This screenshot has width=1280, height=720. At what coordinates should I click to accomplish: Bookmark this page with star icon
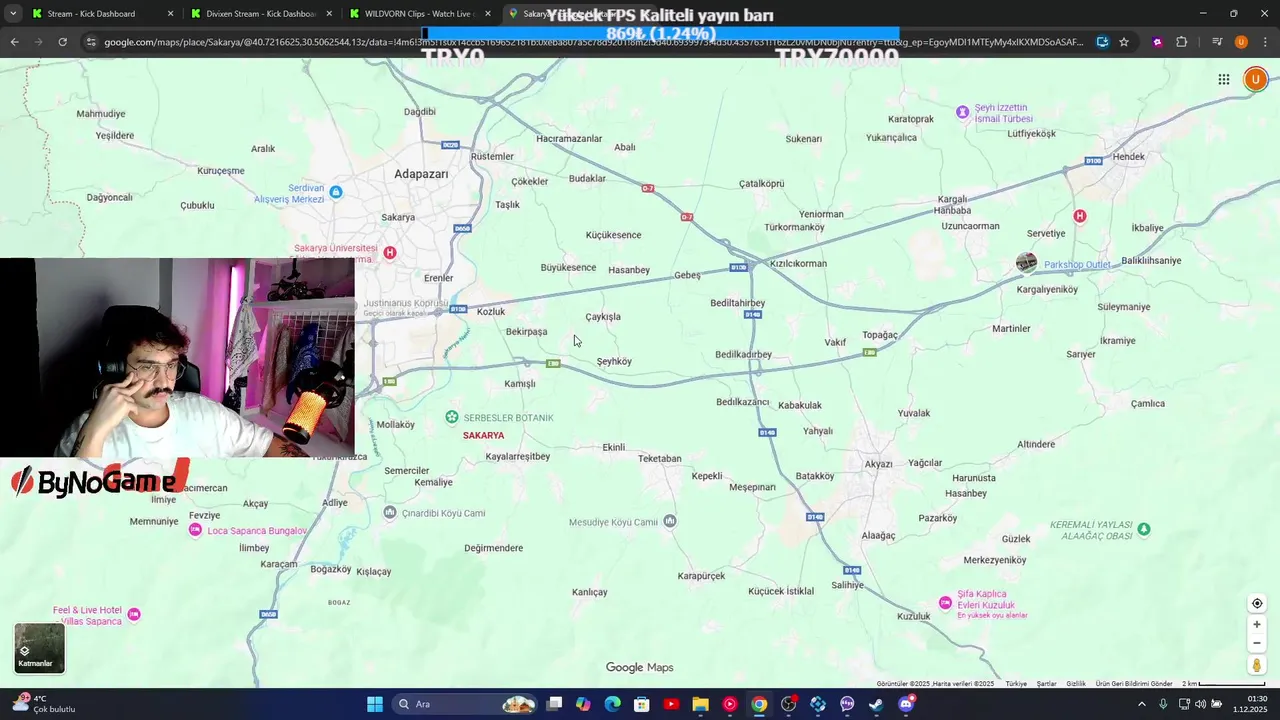pos(1124,42)
